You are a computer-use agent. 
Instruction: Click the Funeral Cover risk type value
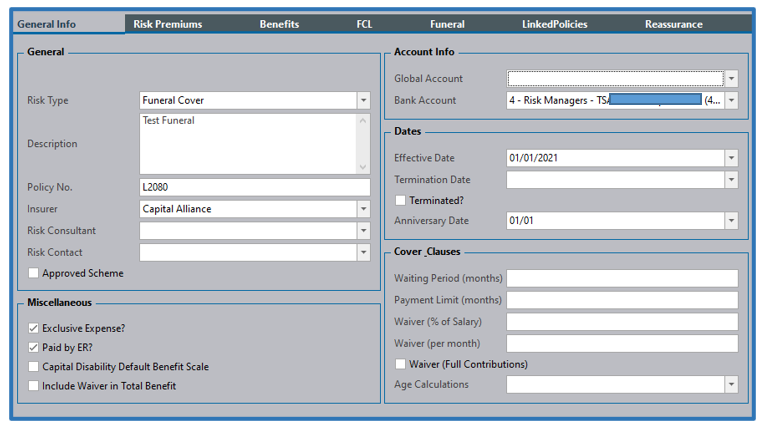173,100
